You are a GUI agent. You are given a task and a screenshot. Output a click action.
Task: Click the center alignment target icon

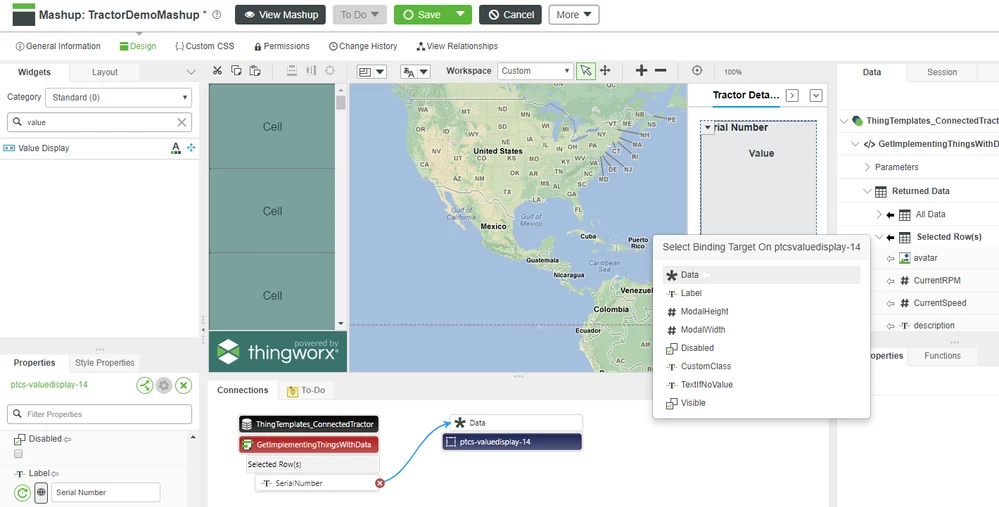point(329,71)
